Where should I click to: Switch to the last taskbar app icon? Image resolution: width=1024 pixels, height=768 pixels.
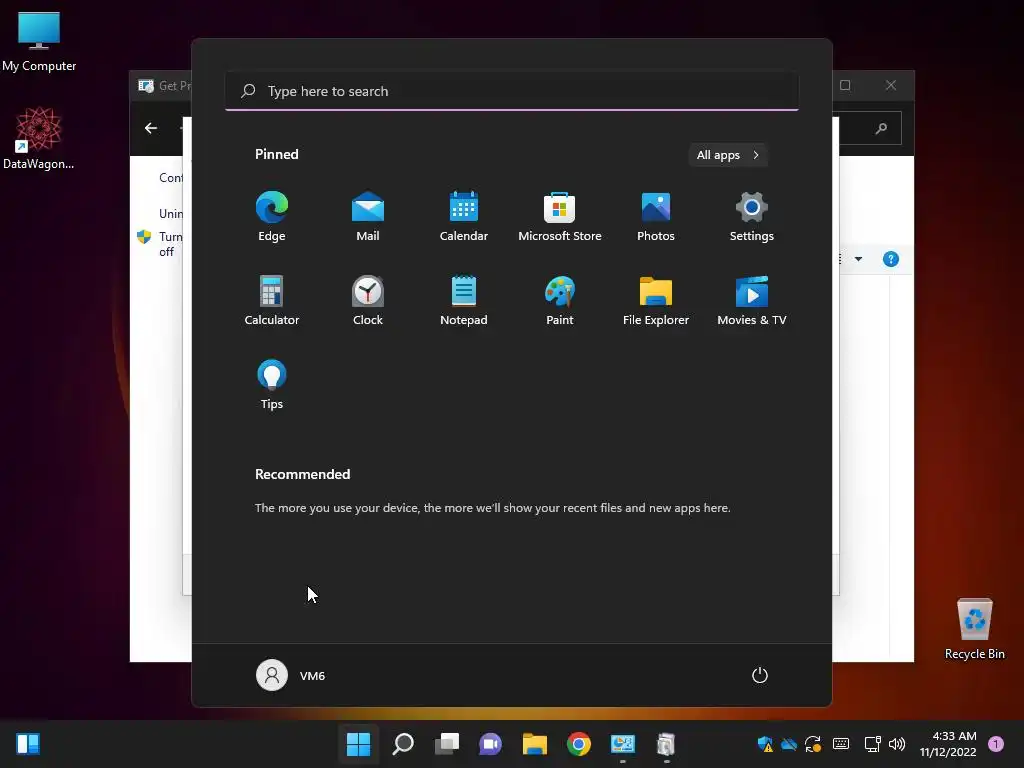click(666, 744)
